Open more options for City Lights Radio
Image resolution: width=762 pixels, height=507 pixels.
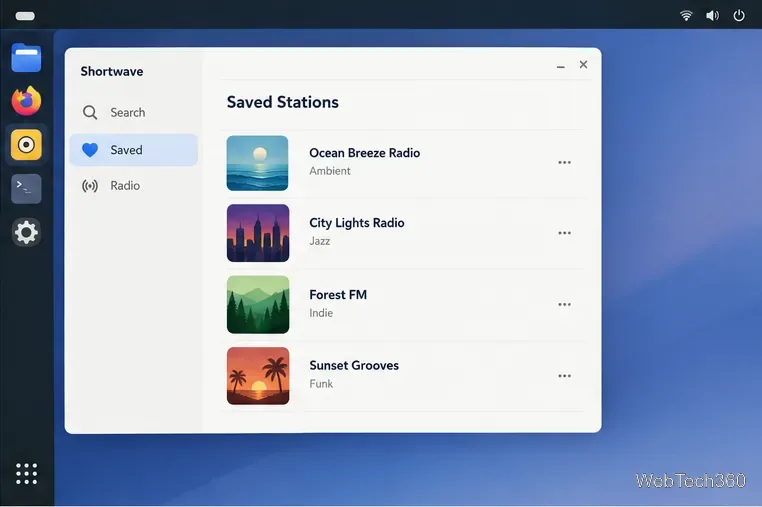(564, 233)
